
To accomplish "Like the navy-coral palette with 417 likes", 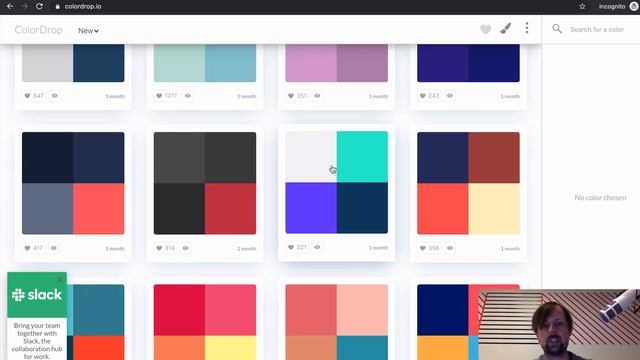I will (x=33, y=248).
